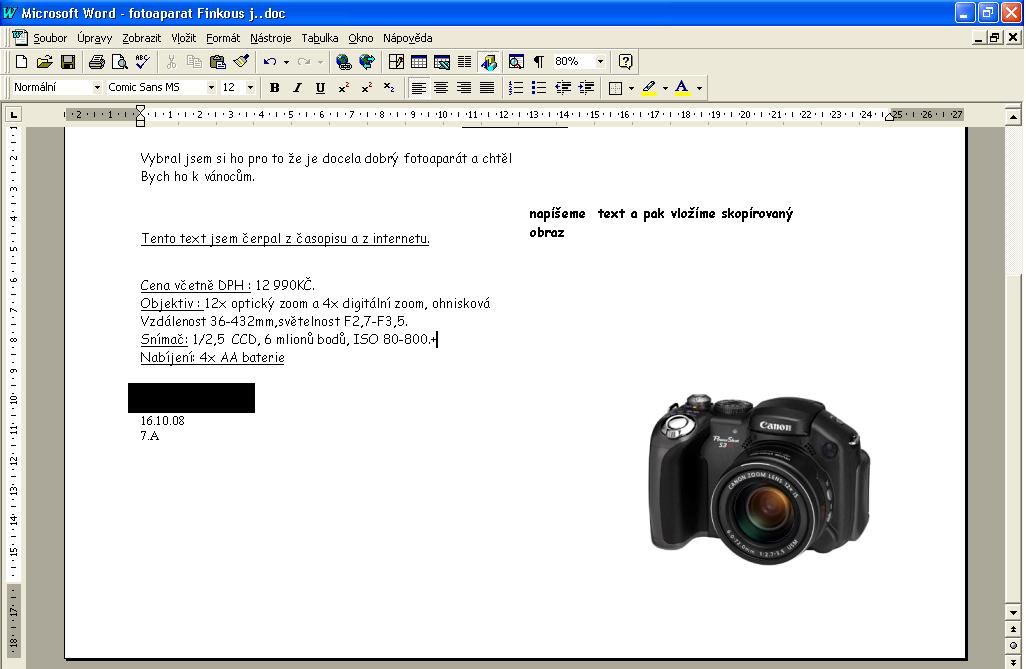The image size is (1026, 669).
Task: Open the 80% zoom dropdown
Action: coord(600,62)
